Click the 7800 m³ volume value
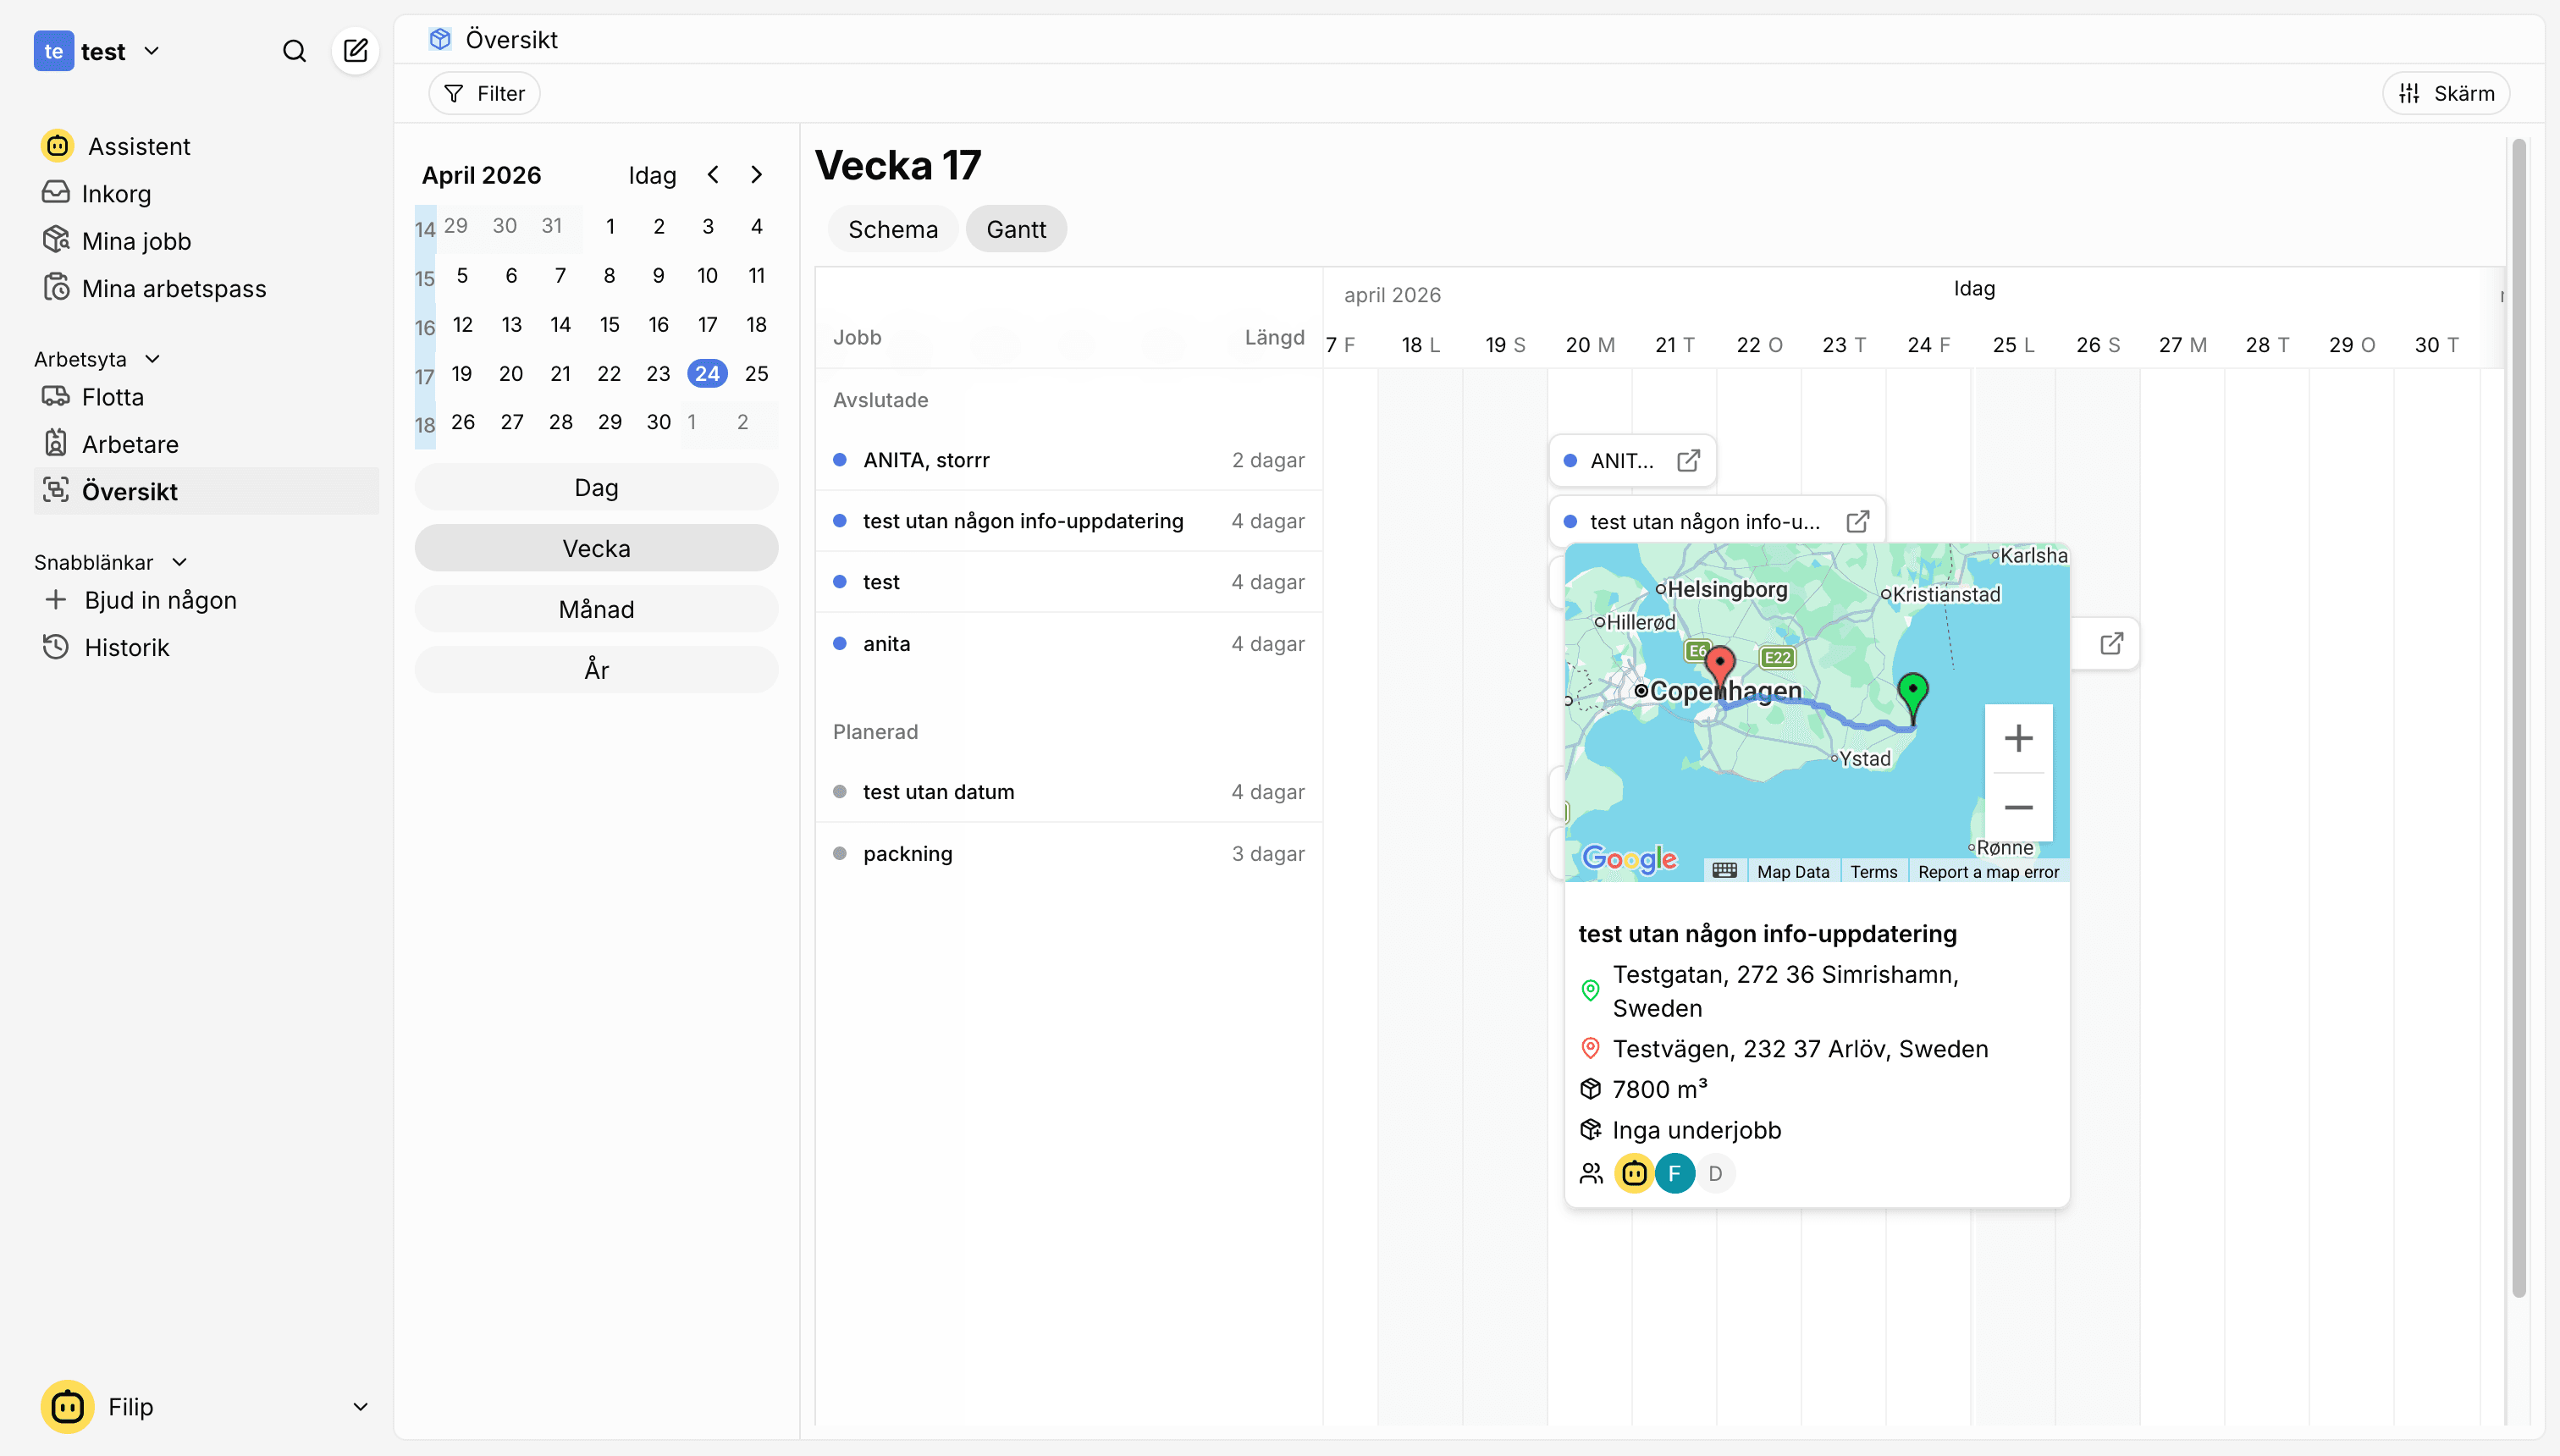The width and height of the screenshot is (2560, 1456). click(x=1660, y=1089)
